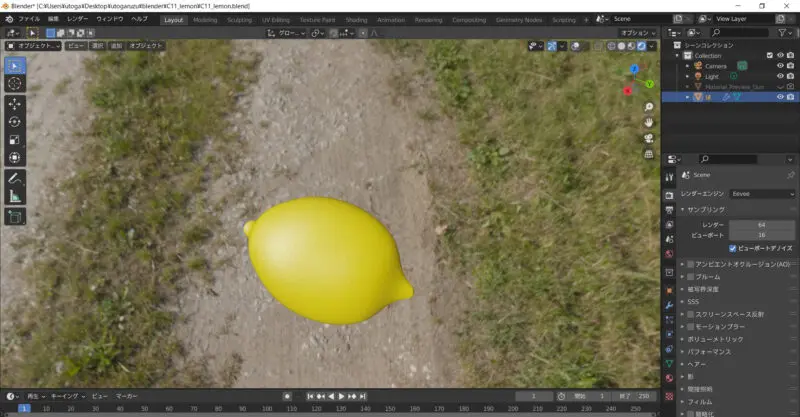800x417 pixels.
Task: Open the File menu
Action: tap(29, 19)
